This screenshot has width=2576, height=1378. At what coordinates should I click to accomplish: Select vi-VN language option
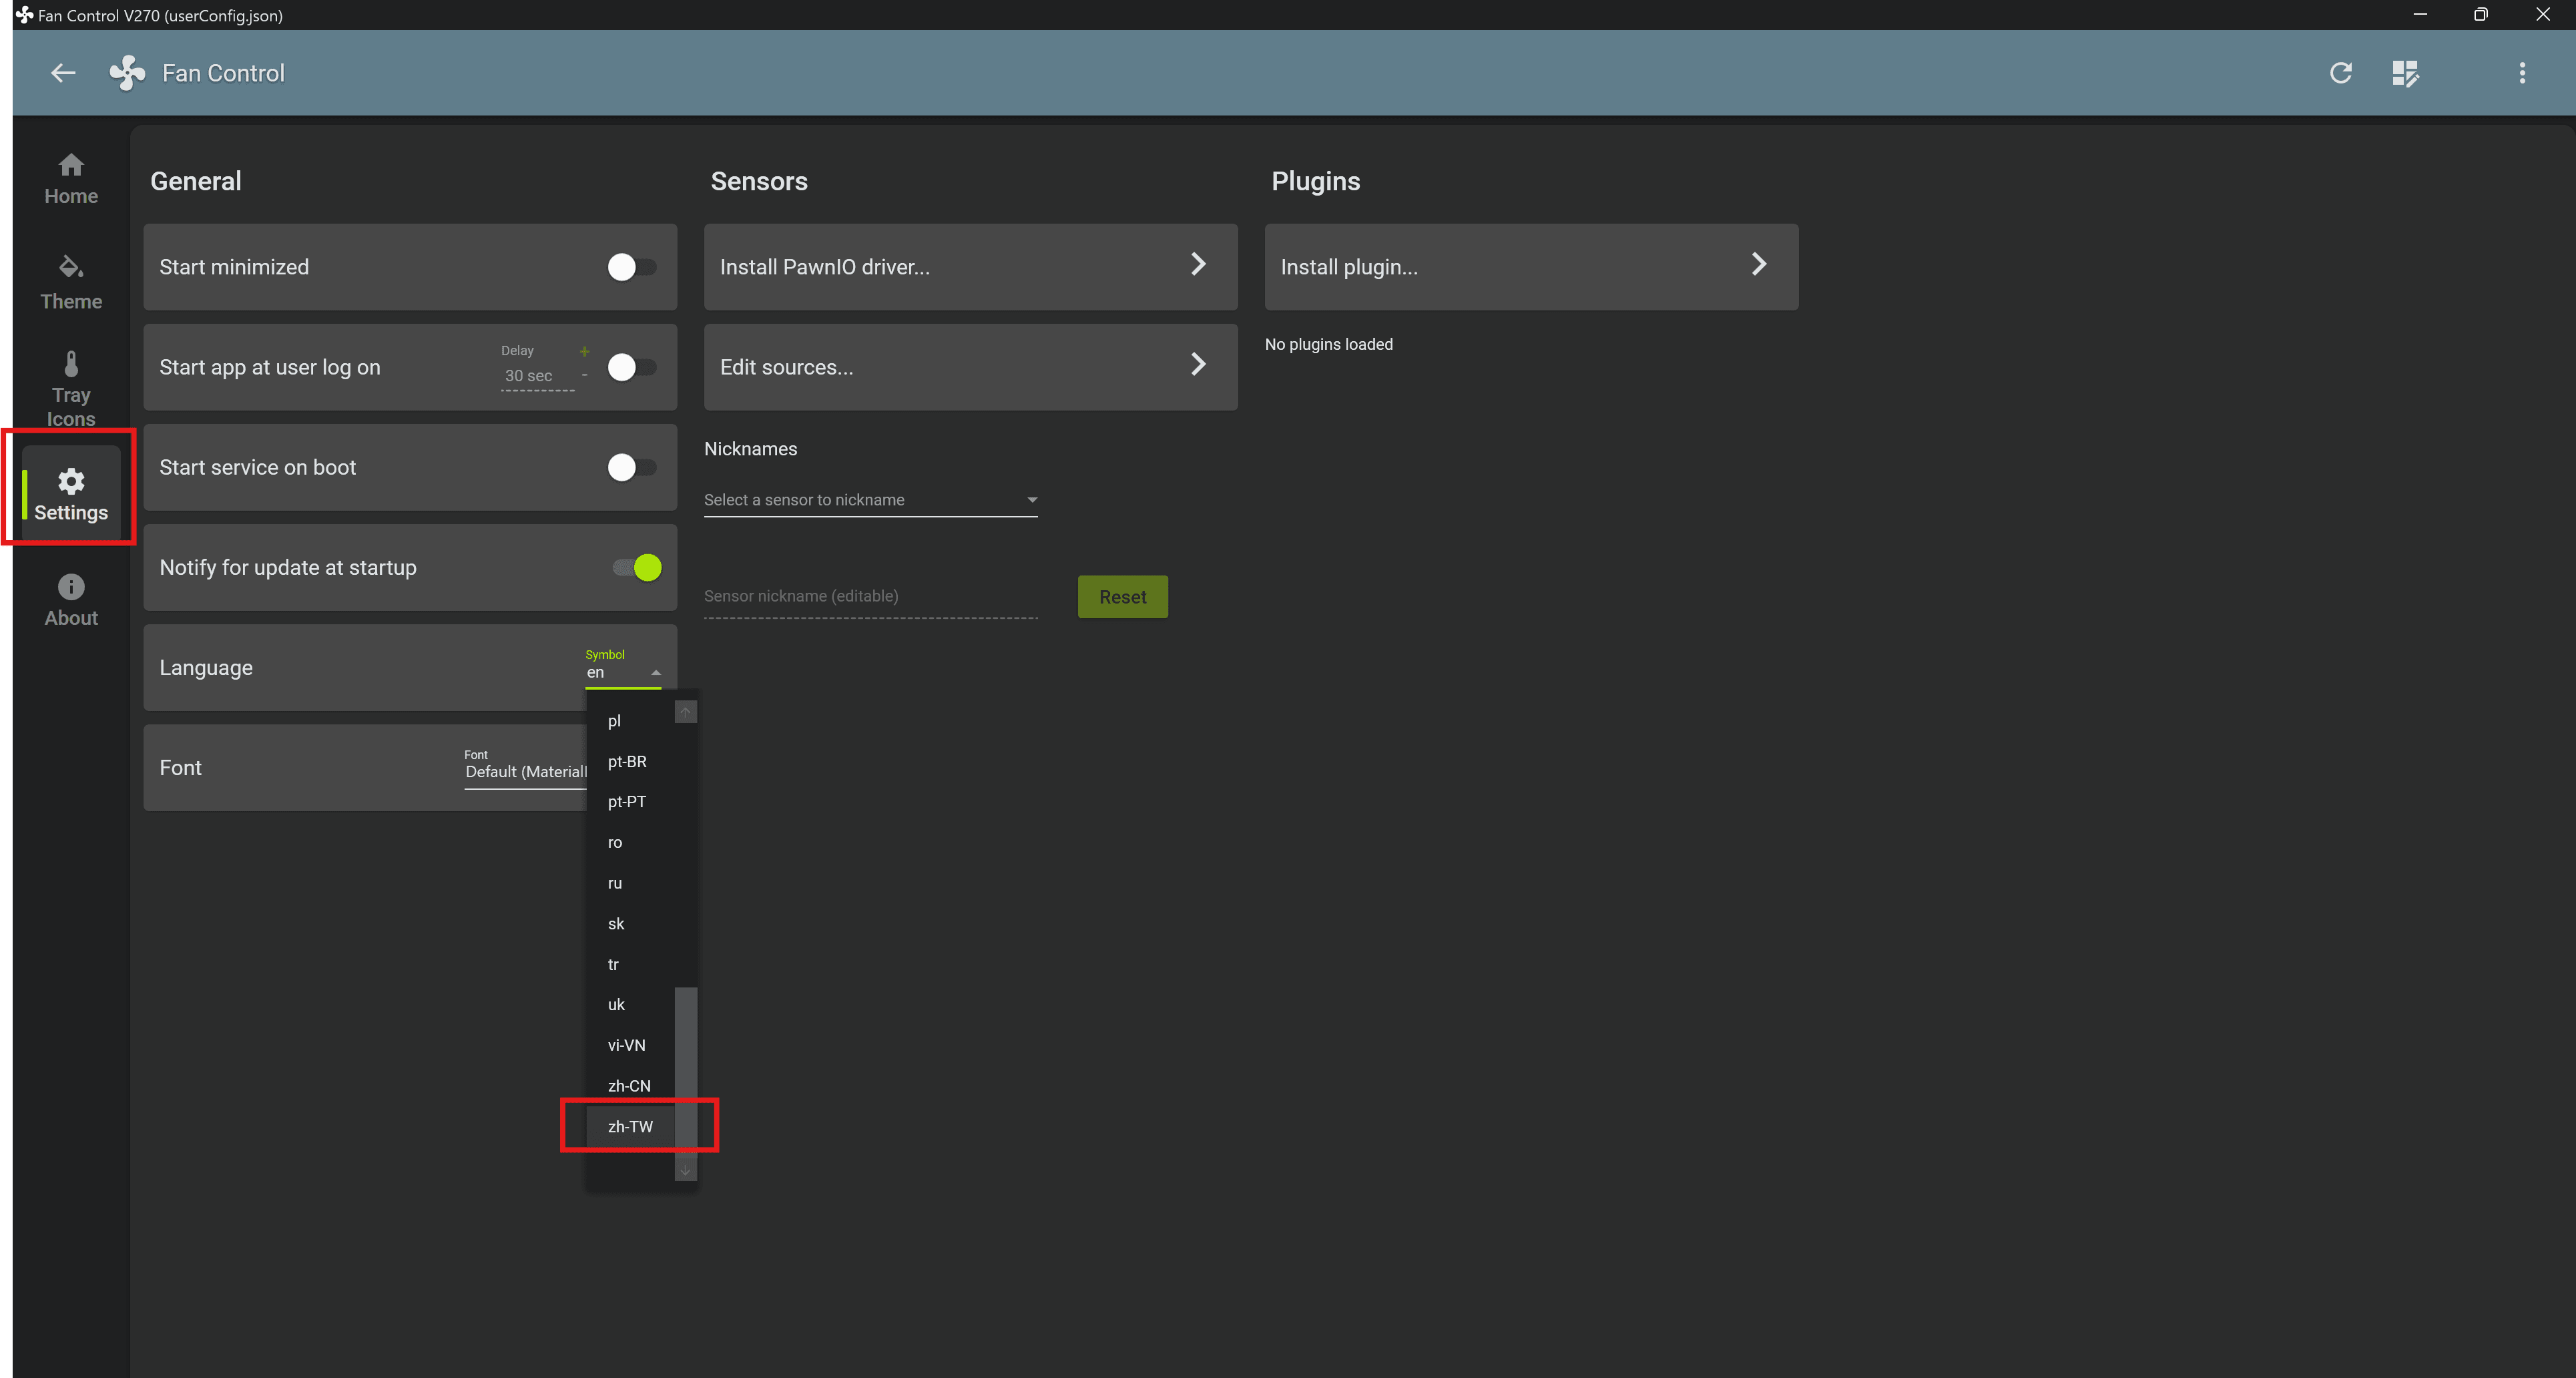(630, 1046)
